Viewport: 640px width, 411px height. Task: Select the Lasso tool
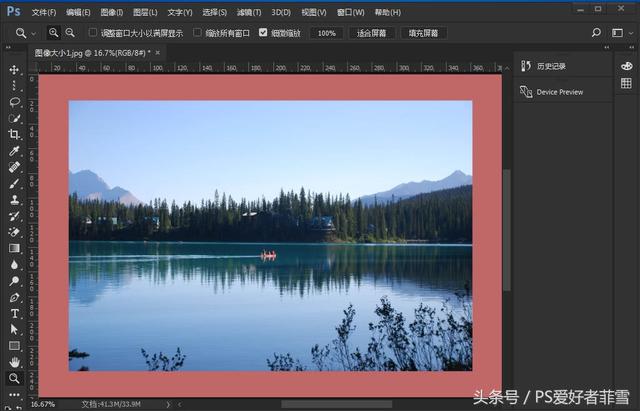[14, 102]
